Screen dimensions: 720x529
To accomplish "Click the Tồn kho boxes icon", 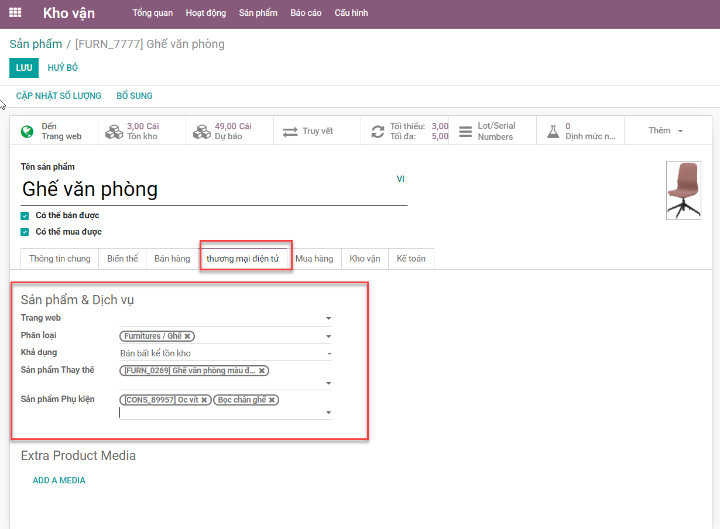I will pos(113,132).
